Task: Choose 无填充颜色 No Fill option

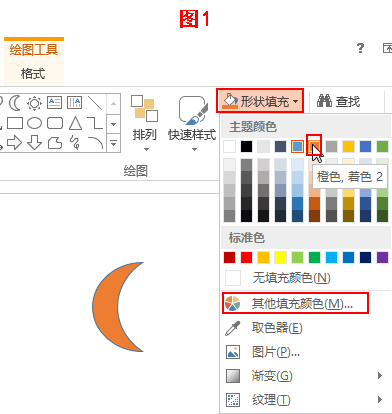Action: [291, 277]
